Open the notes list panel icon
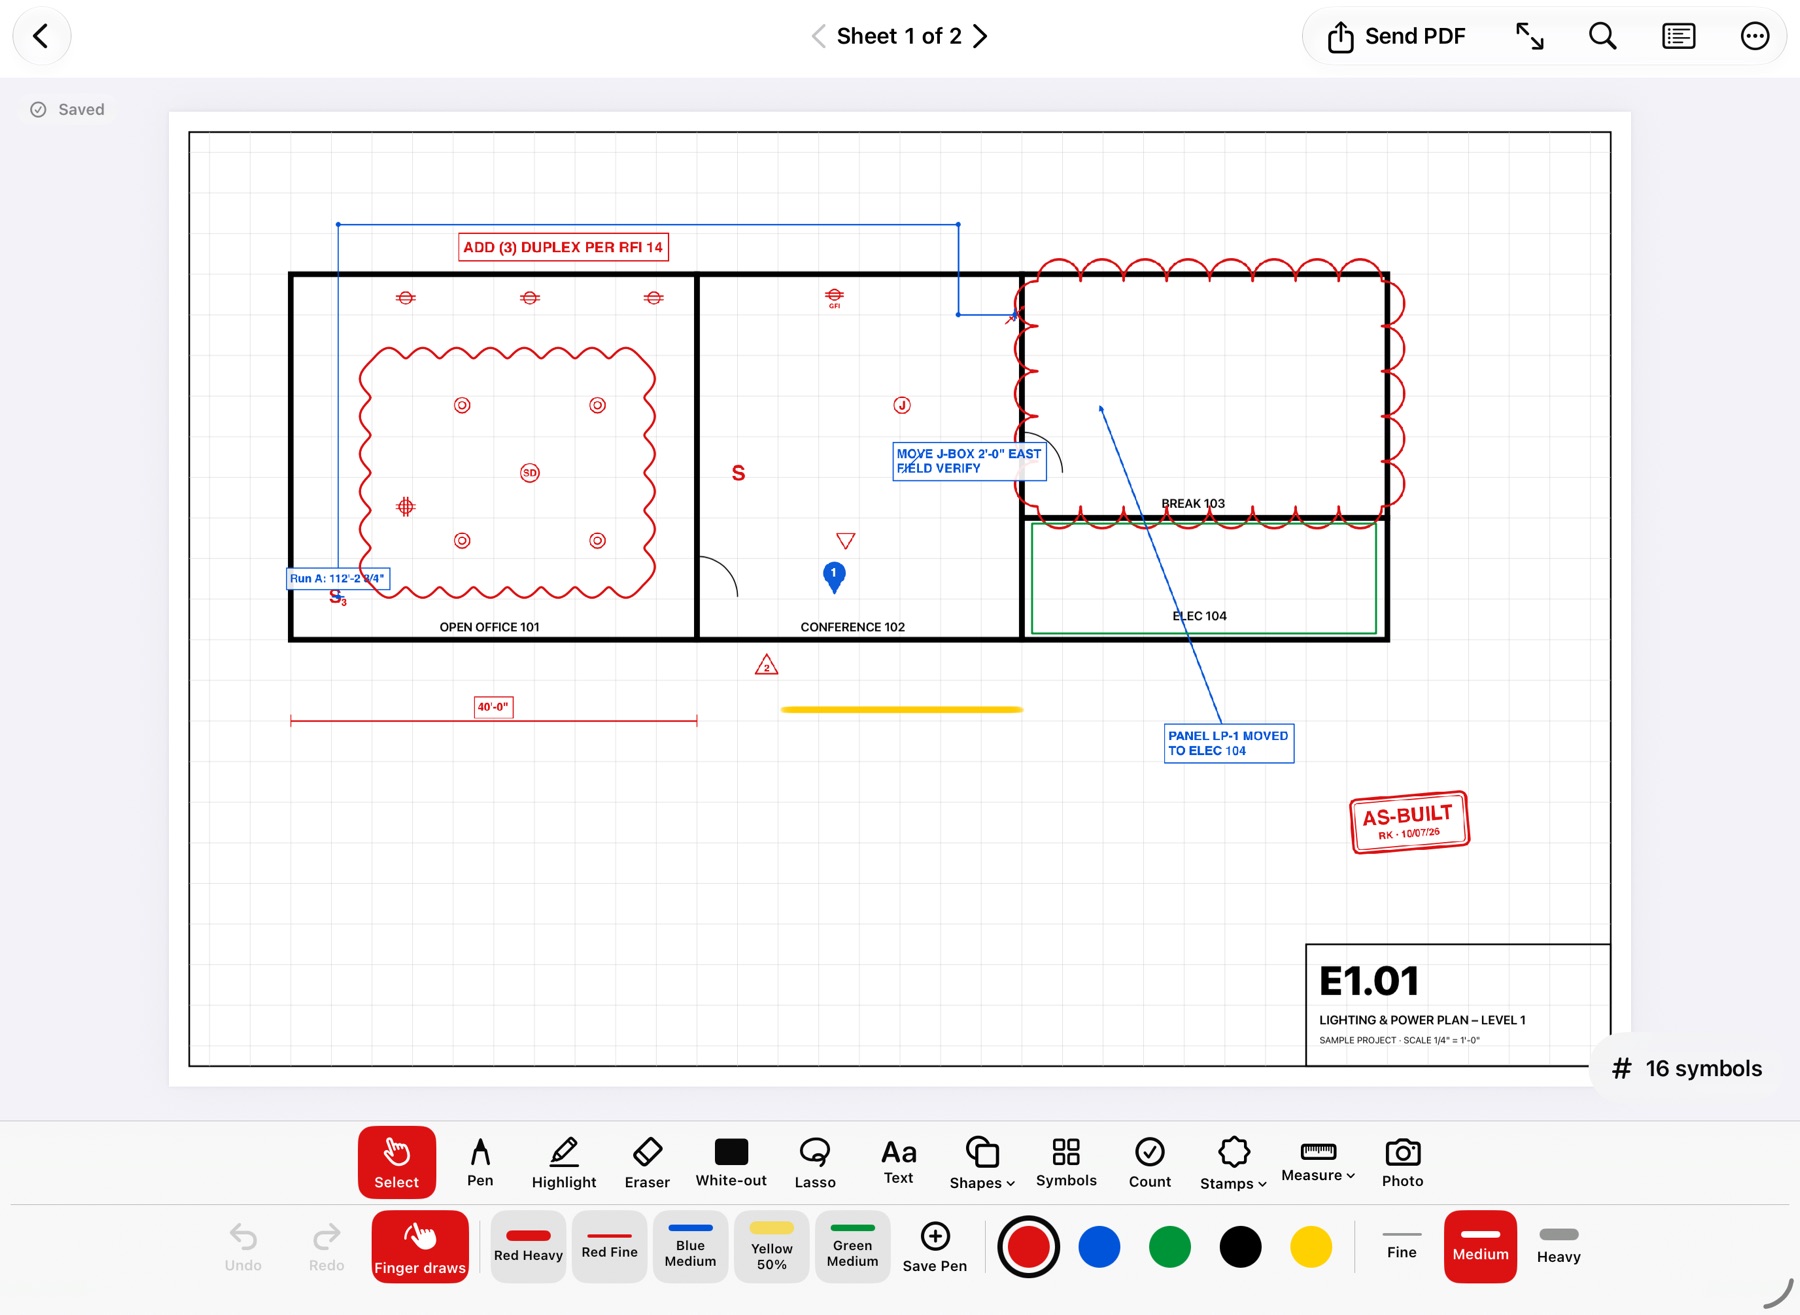Screen dimensions: 1800x1315 1678,37
